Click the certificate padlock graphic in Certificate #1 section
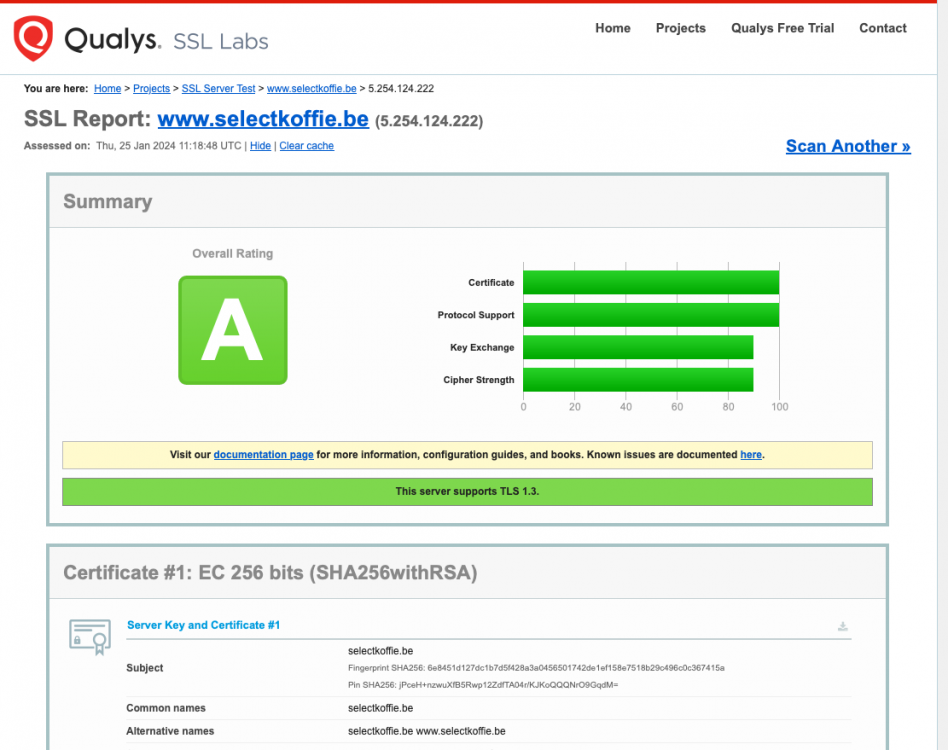 [89, 637]
